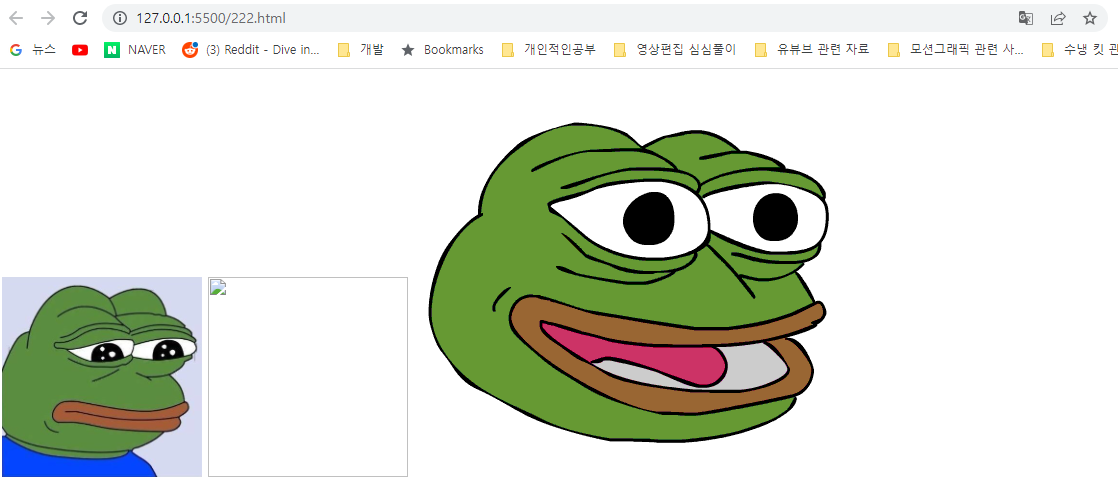
Task: Open the 수냉 킷 bookmark folder
Action: [x=1079, y=49]
